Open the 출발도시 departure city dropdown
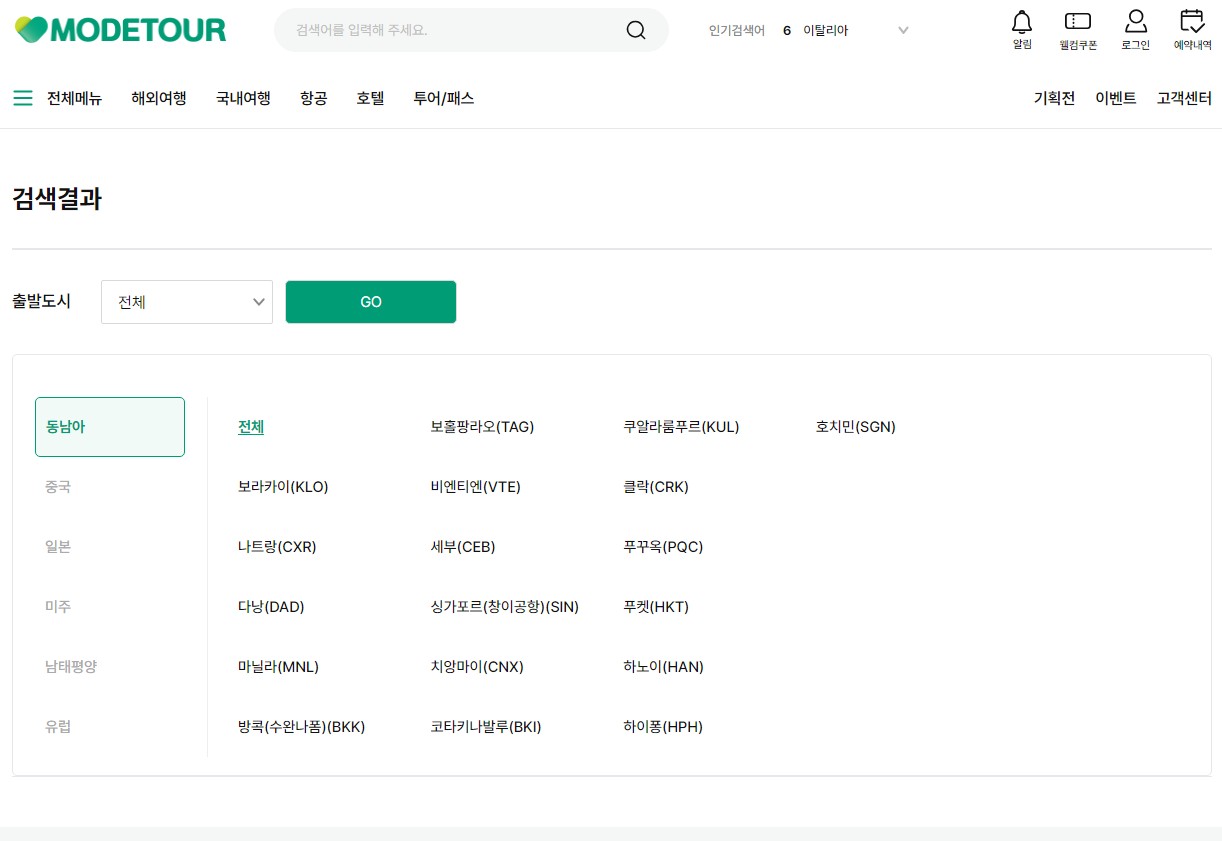This screenshot has width=1222, height=841. 186,301
